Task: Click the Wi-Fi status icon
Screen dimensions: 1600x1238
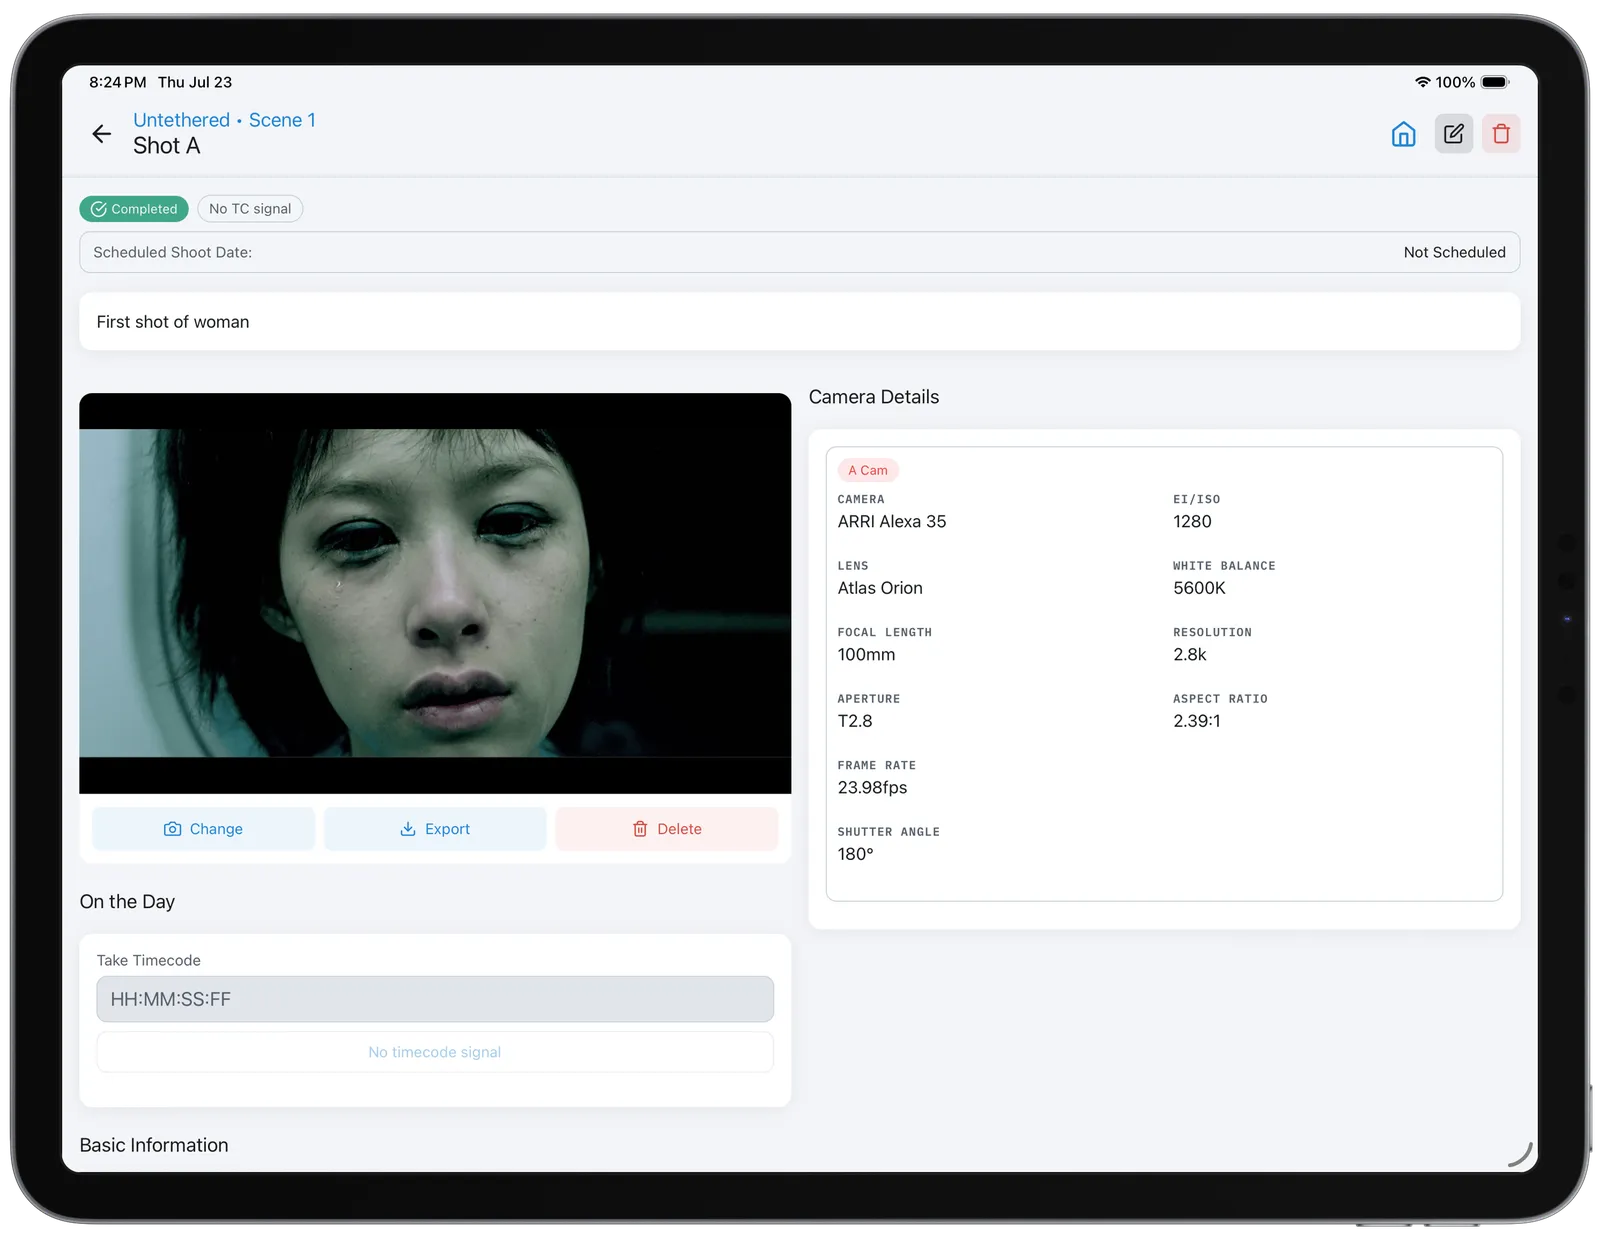Action: tap(1422, 82)
